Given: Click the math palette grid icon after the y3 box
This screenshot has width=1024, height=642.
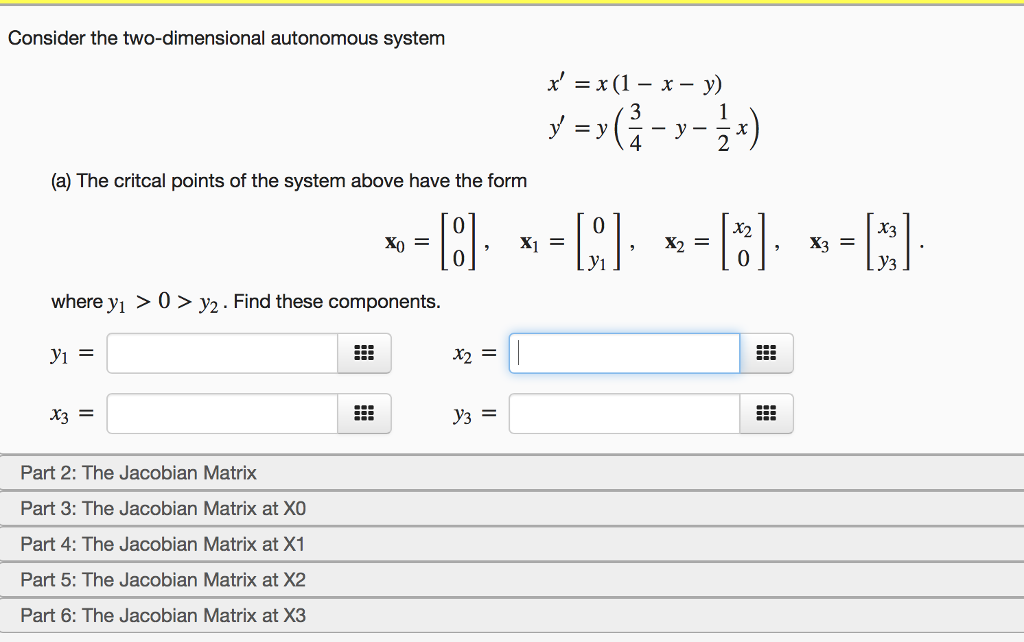Looking at the screenshot, I should click(x=767, y=413).
